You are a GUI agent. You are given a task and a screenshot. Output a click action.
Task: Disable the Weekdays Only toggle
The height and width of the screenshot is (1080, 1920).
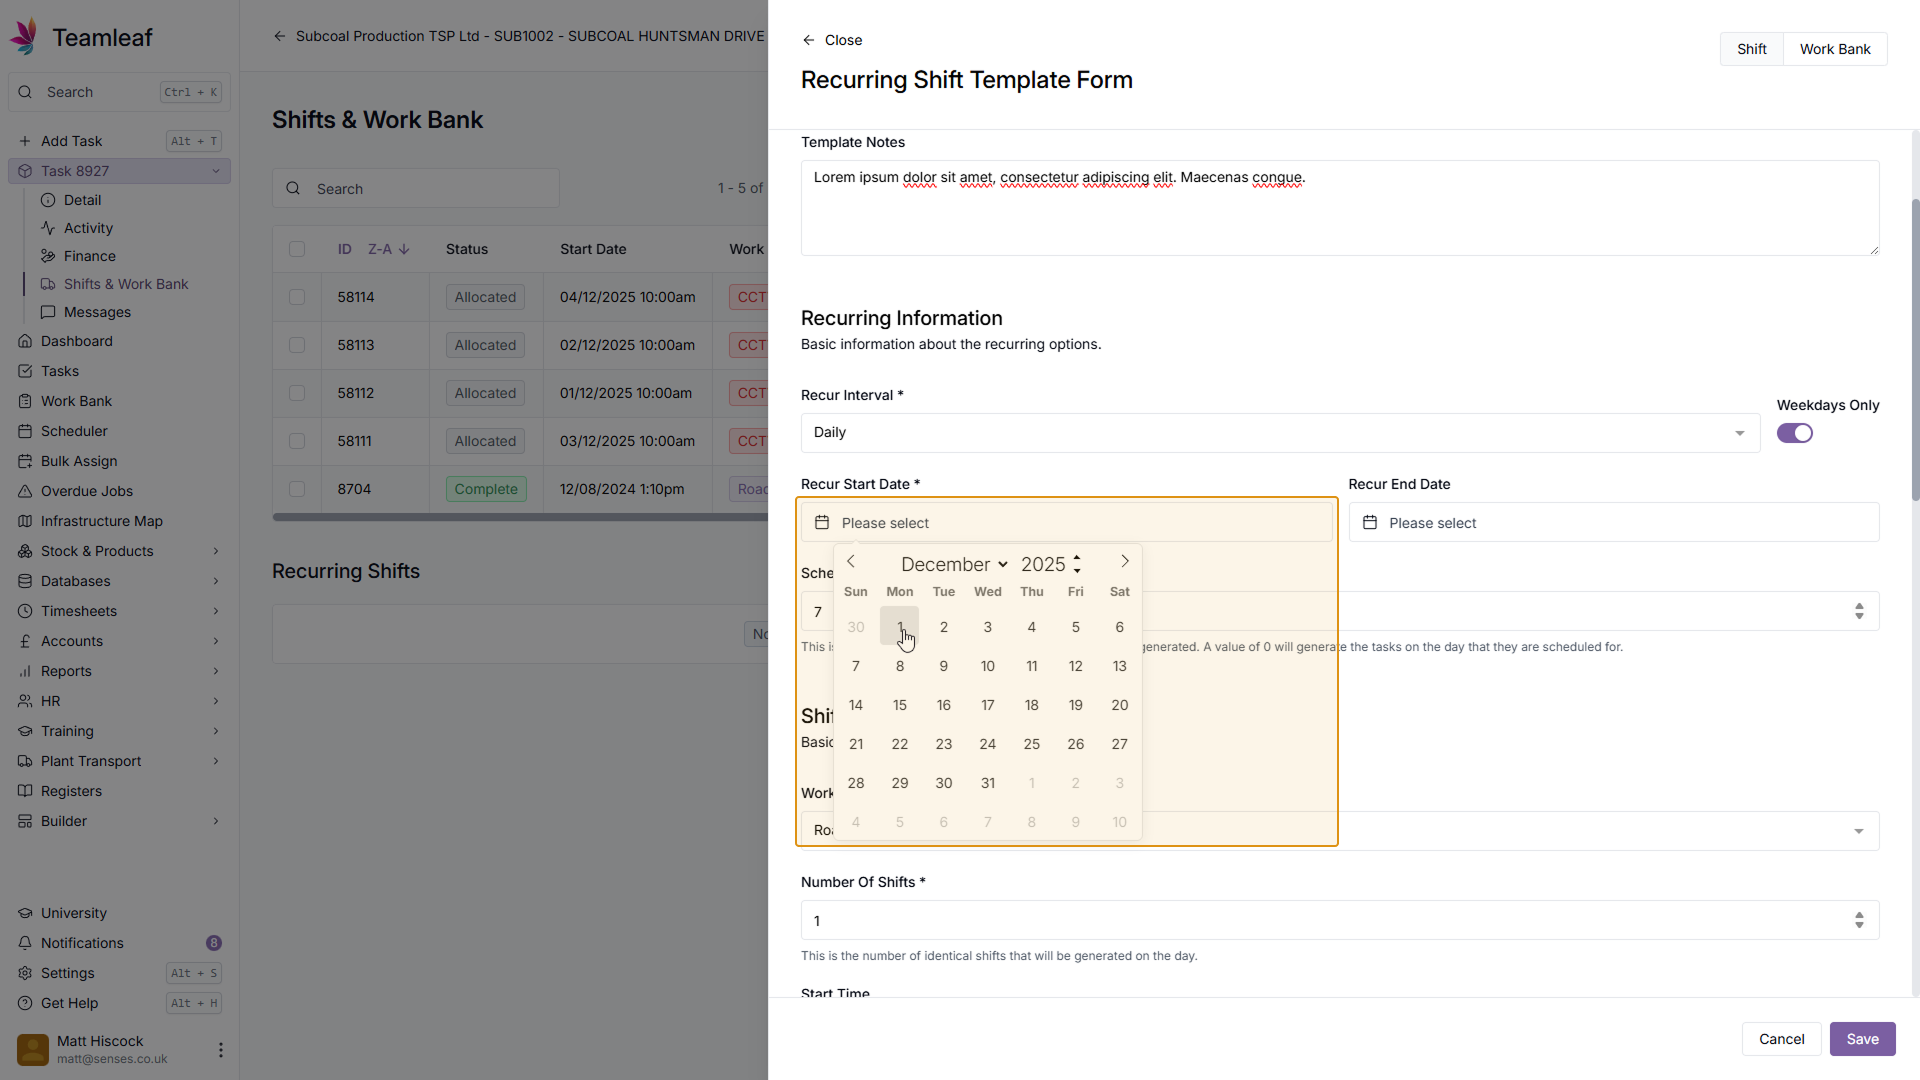coord(1794,433)
